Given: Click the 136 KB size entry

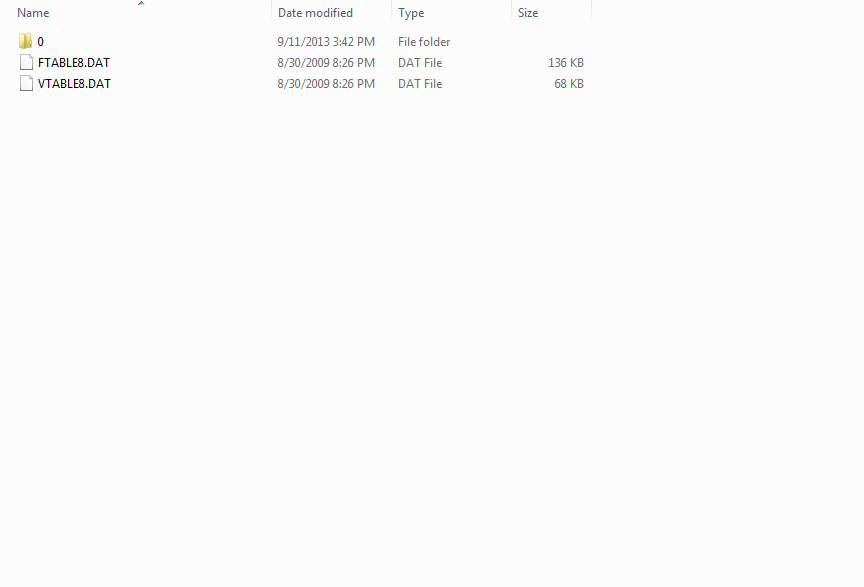Looking at the screenshot, I should [566, 63].
